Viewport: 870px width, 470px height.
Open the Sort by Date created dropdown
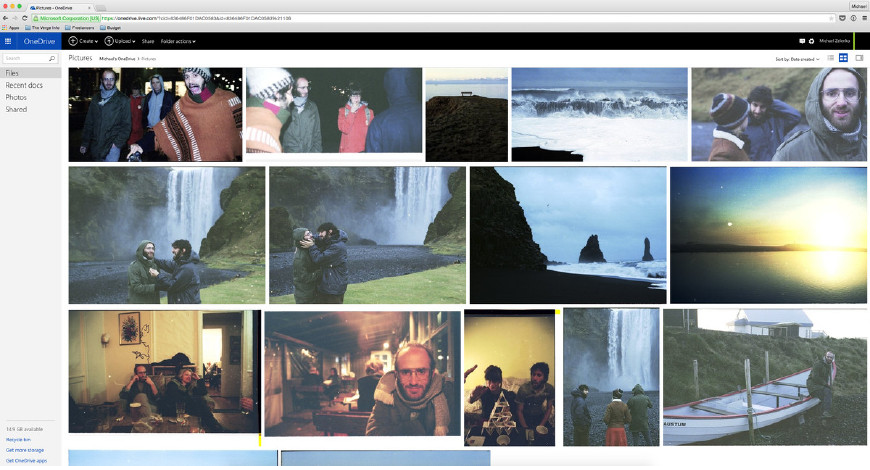797,59
